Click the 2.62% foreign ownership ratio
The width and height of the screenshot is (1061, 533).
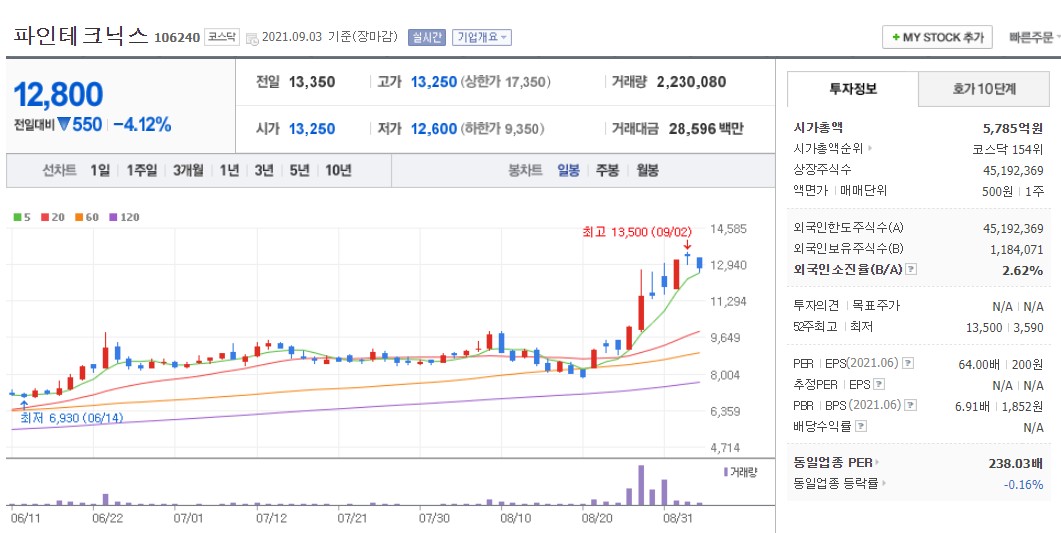[x=1023, y=271]
